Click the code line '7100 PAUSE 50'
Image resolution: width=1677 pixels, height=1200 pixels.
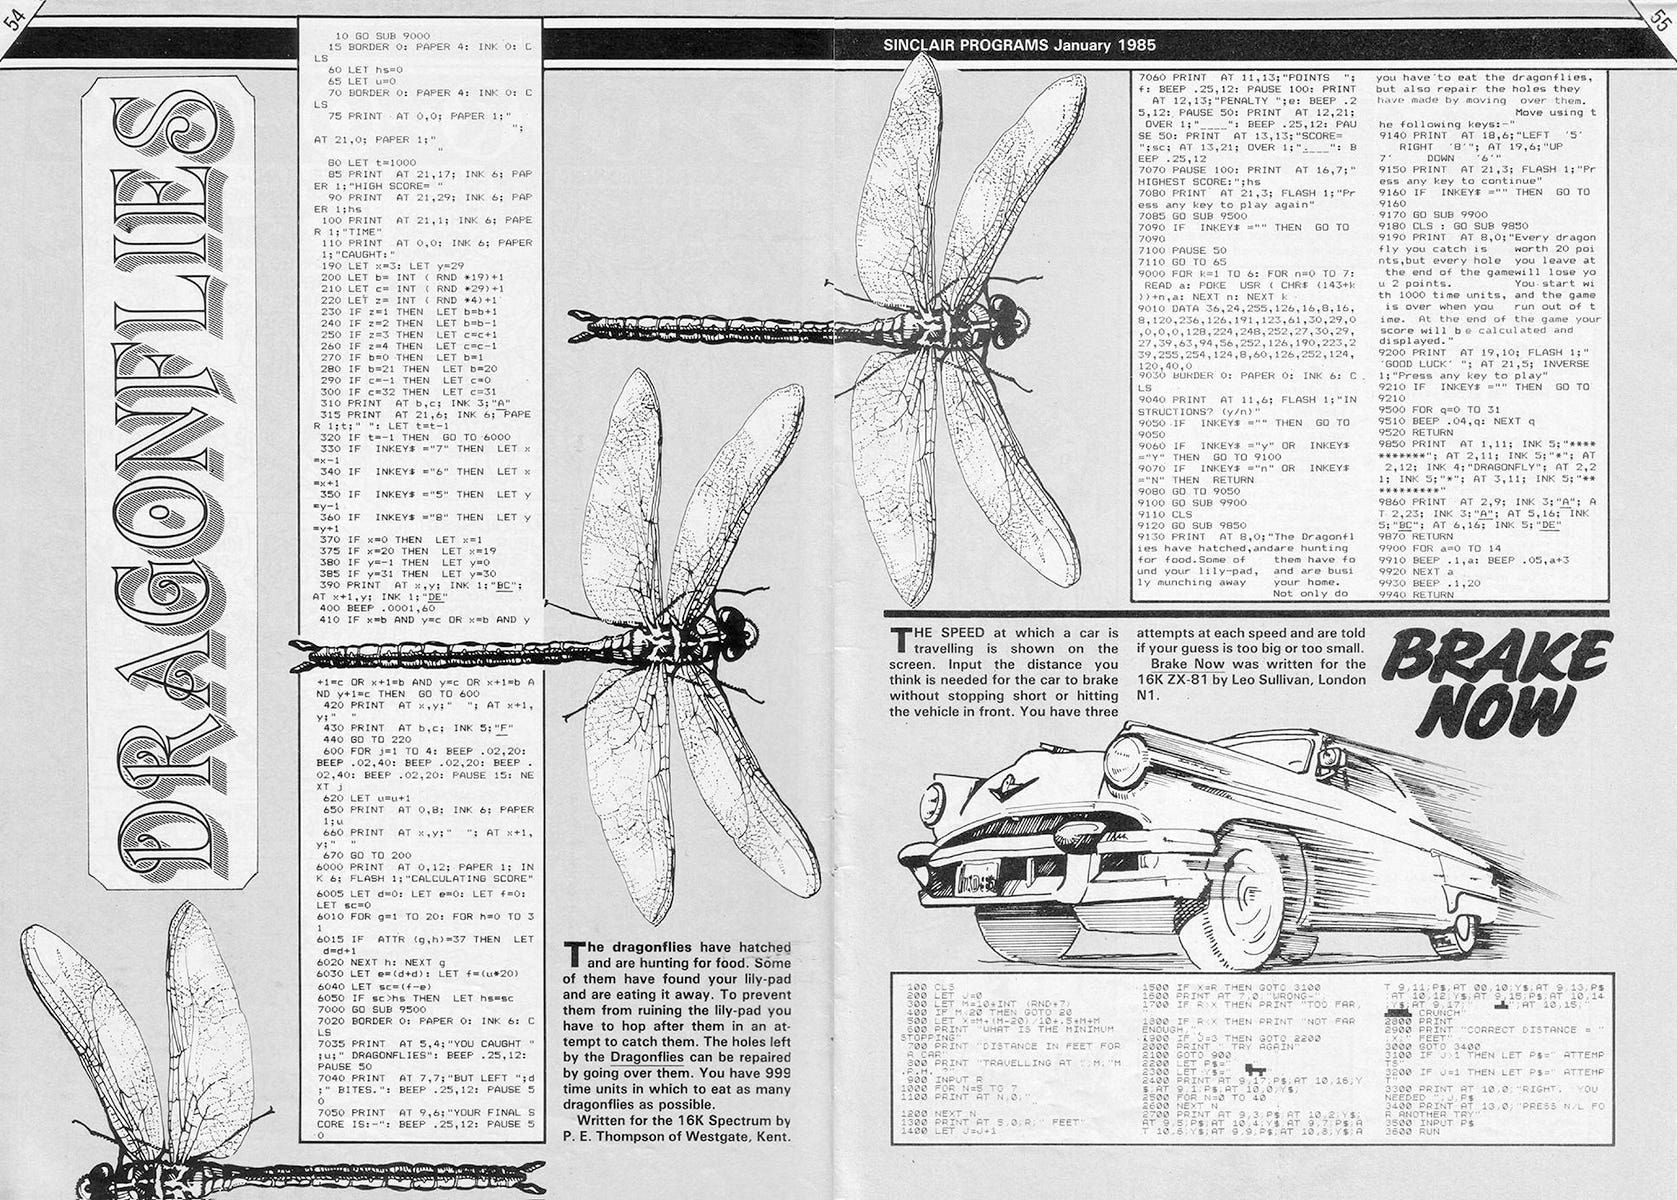tap(1183, 250)
